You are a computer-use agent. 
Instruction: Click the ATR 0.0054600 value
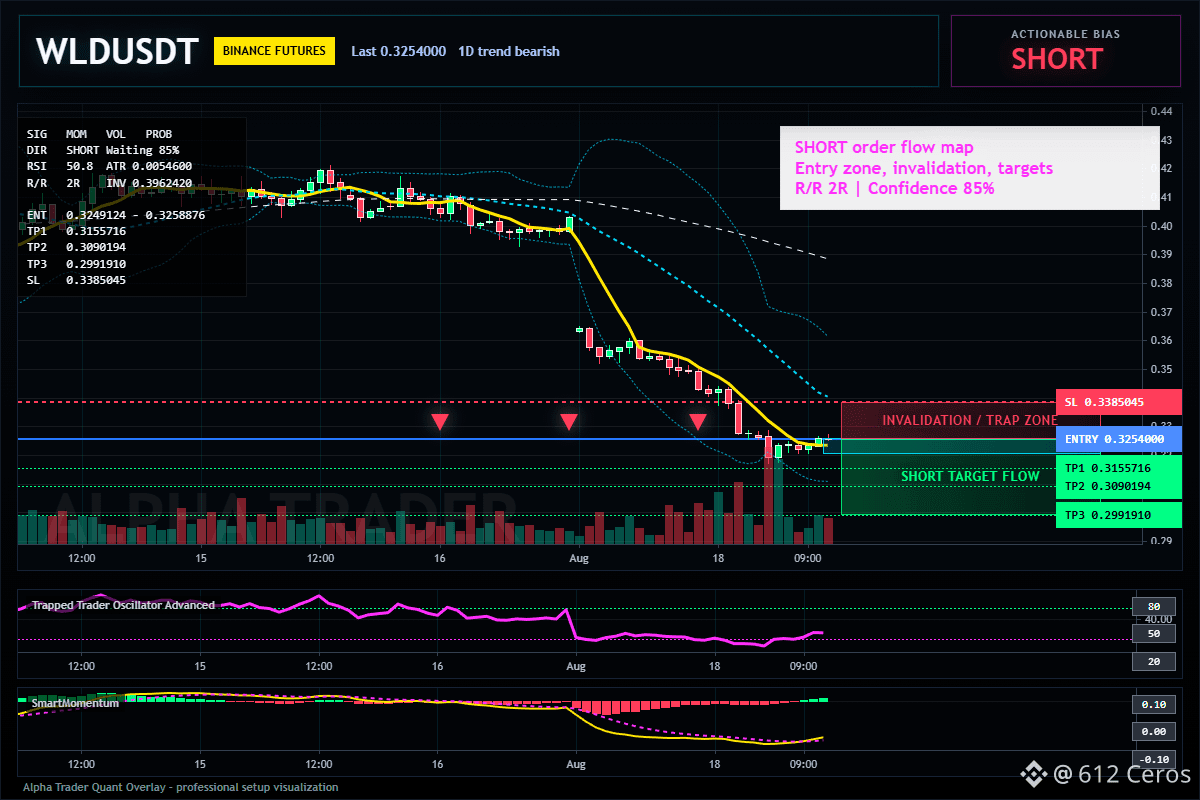[x=149, y=166]
